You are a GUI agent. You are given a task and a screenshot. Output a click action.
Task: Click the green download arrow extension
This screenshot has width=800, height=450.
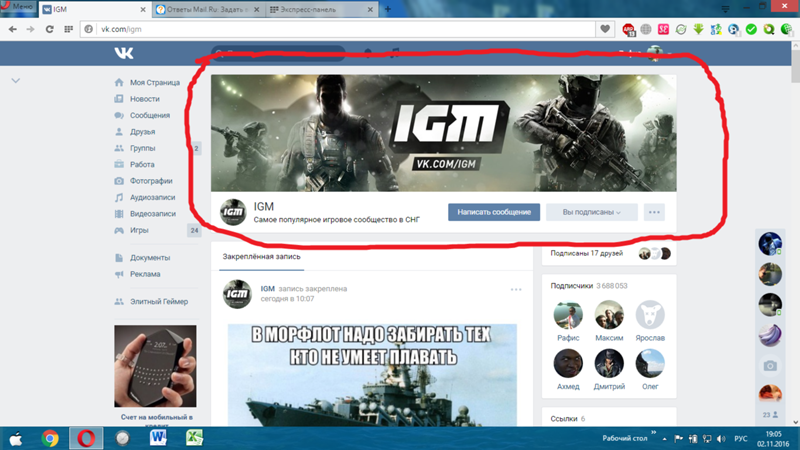pos(698,29)
